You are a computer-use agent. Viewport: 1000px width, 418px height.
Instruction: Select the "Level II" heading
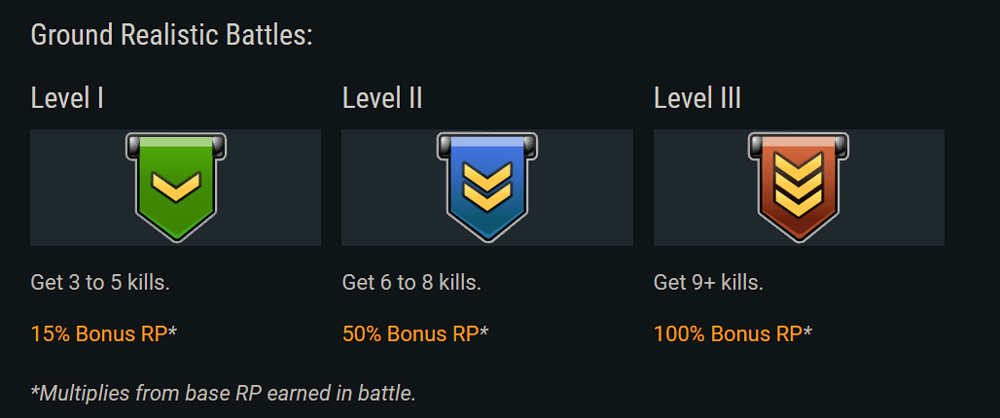[x=382, y=98]
